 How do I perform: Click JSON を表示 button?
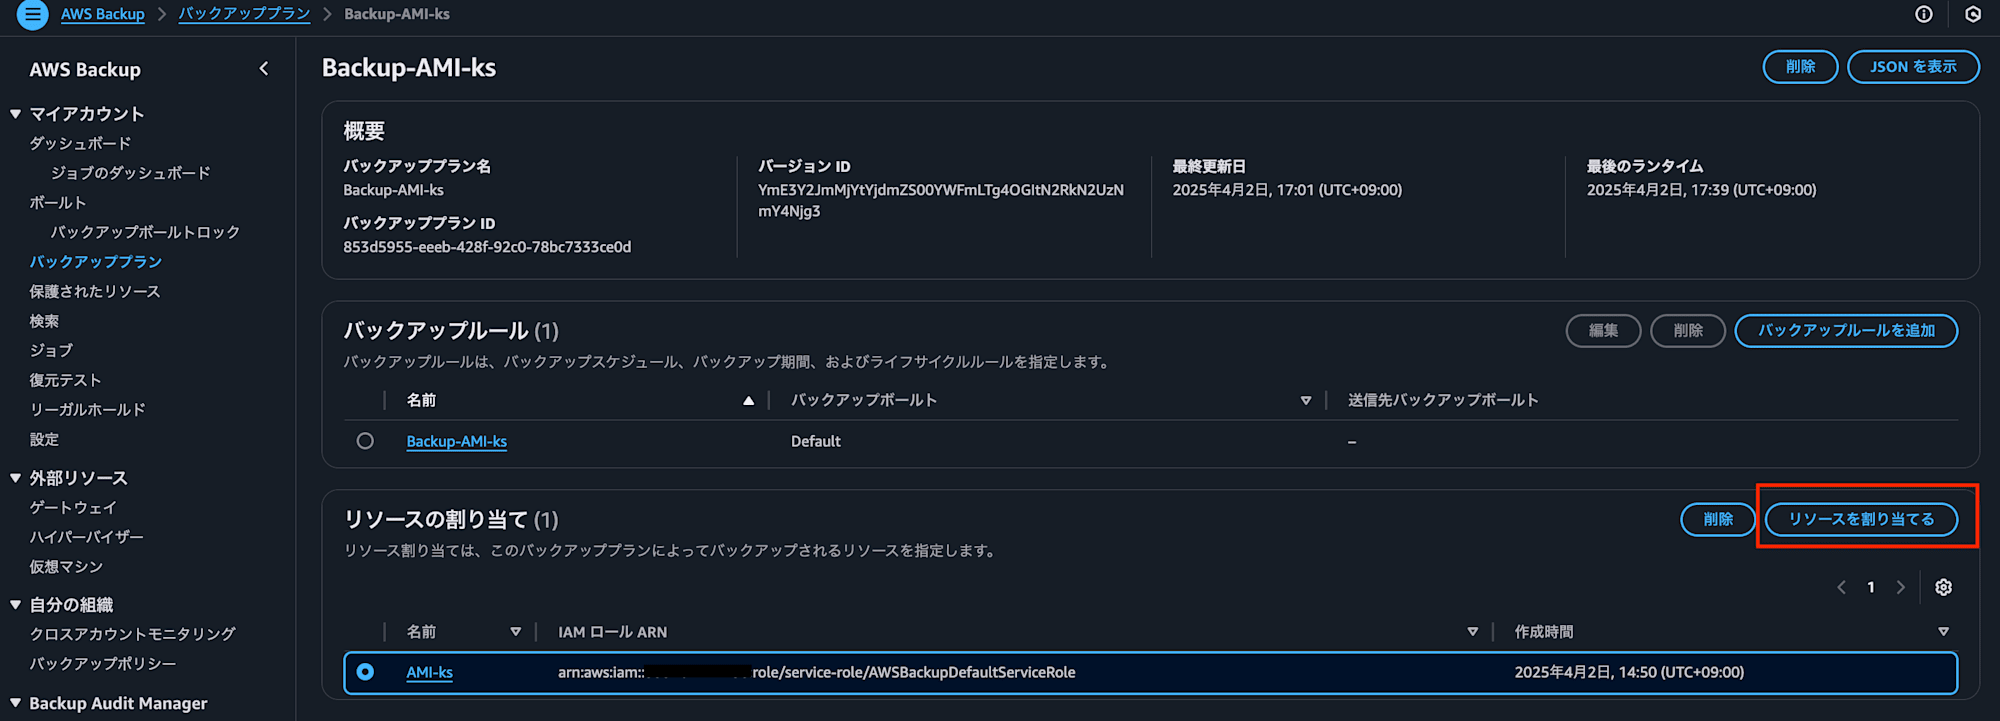[1913, 67]
